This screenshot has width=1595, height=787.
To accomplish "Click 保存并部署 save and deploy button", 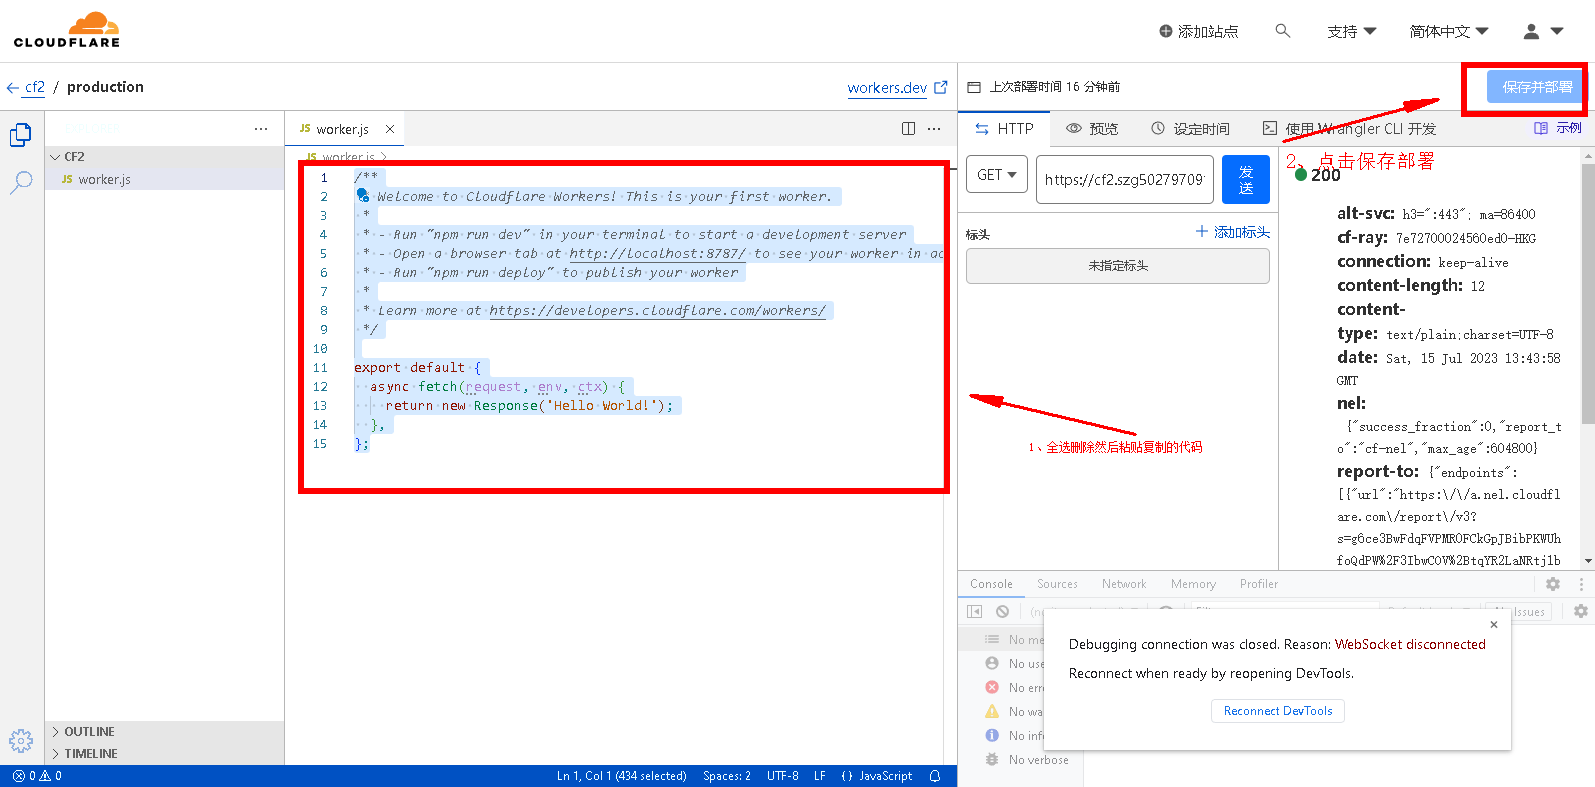I will (x=1536, y=87).
